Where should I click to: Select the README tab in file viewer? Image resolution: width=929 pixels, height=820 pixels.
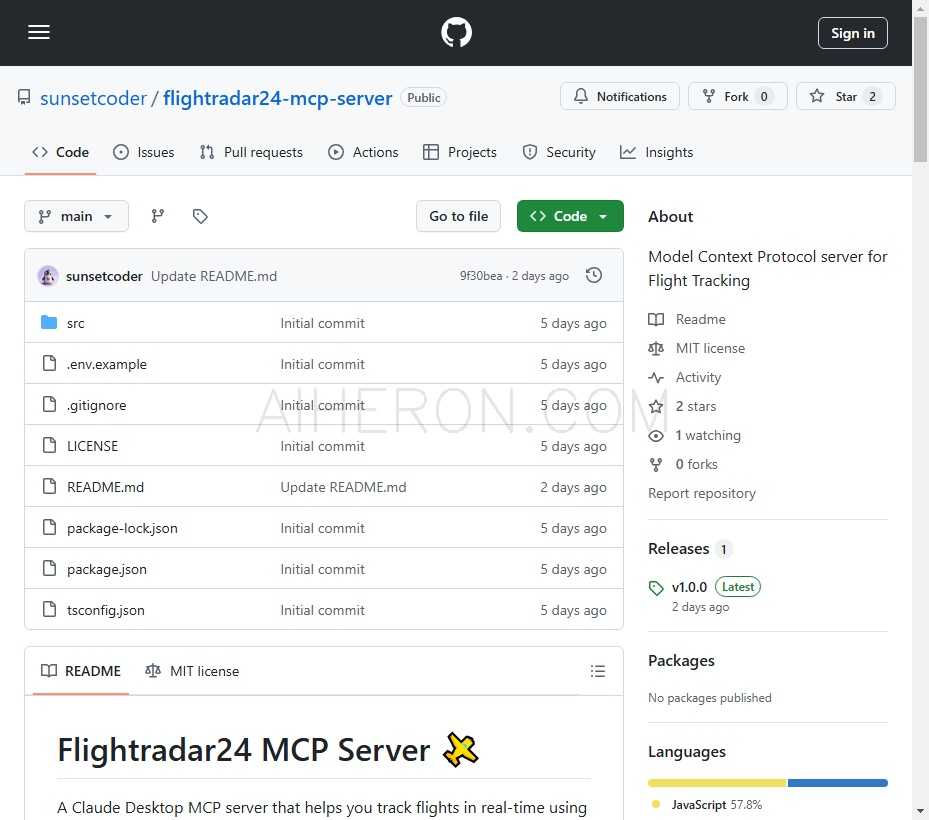pos(81,671)
